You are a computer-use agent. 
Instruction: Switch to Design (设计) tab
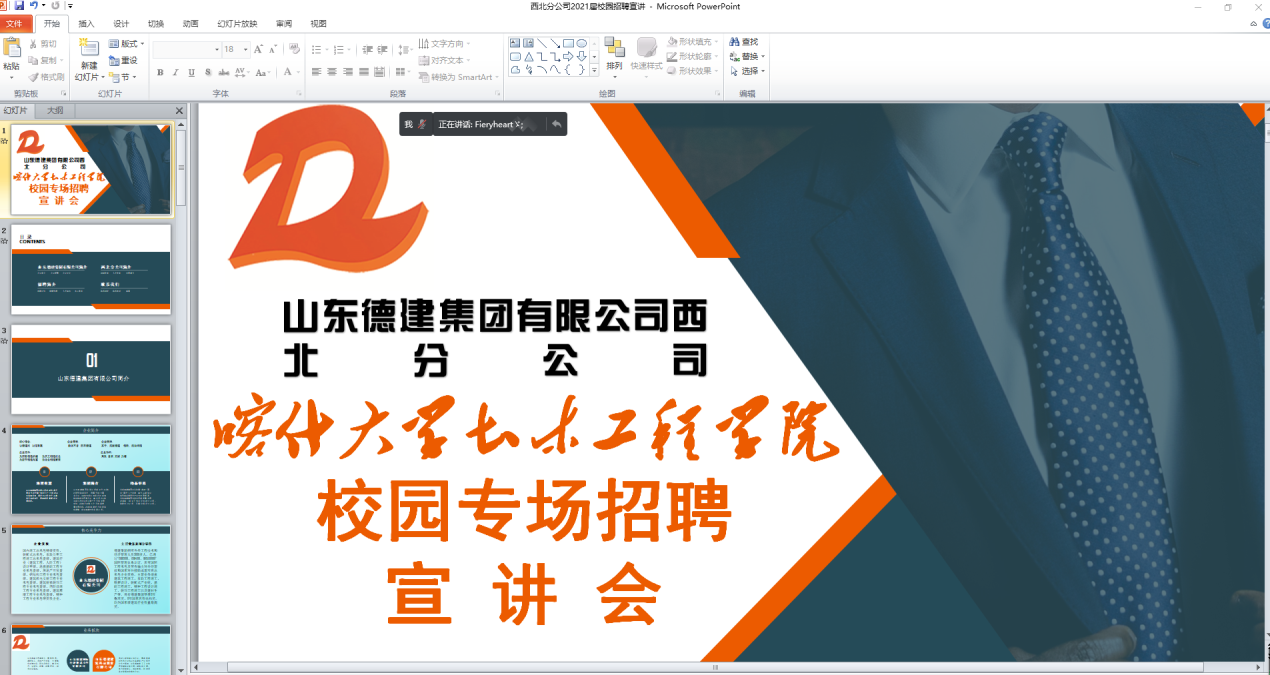point(121,23)
